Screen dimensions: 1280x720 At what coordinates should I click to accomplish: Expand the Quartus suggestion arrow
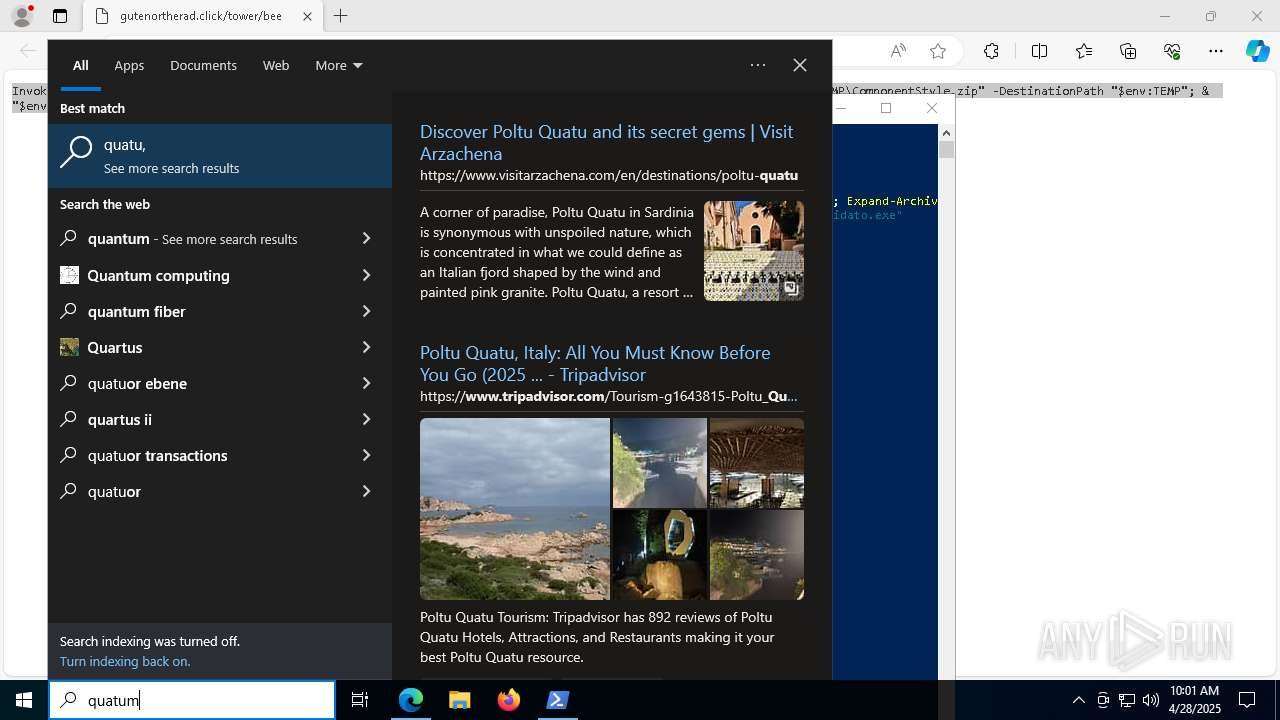coord(366,347)
